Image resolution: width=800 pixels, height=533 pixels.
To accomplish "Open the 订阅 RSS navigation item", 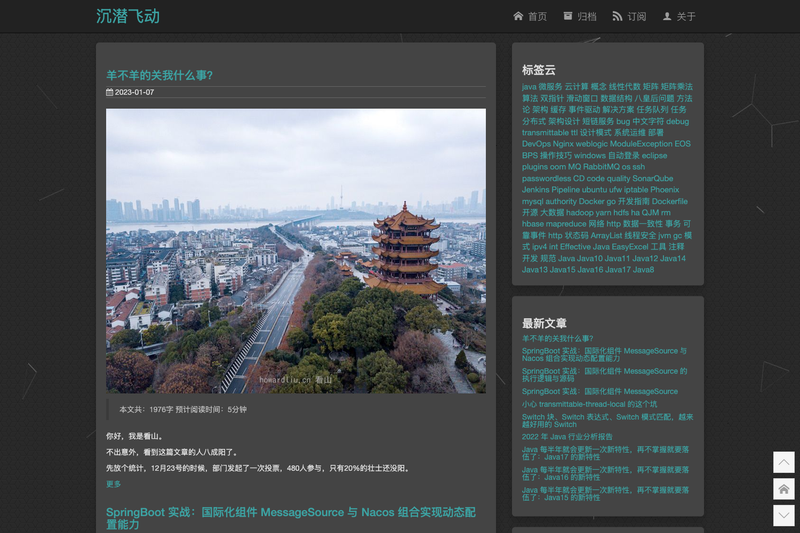I will (629, 16).
